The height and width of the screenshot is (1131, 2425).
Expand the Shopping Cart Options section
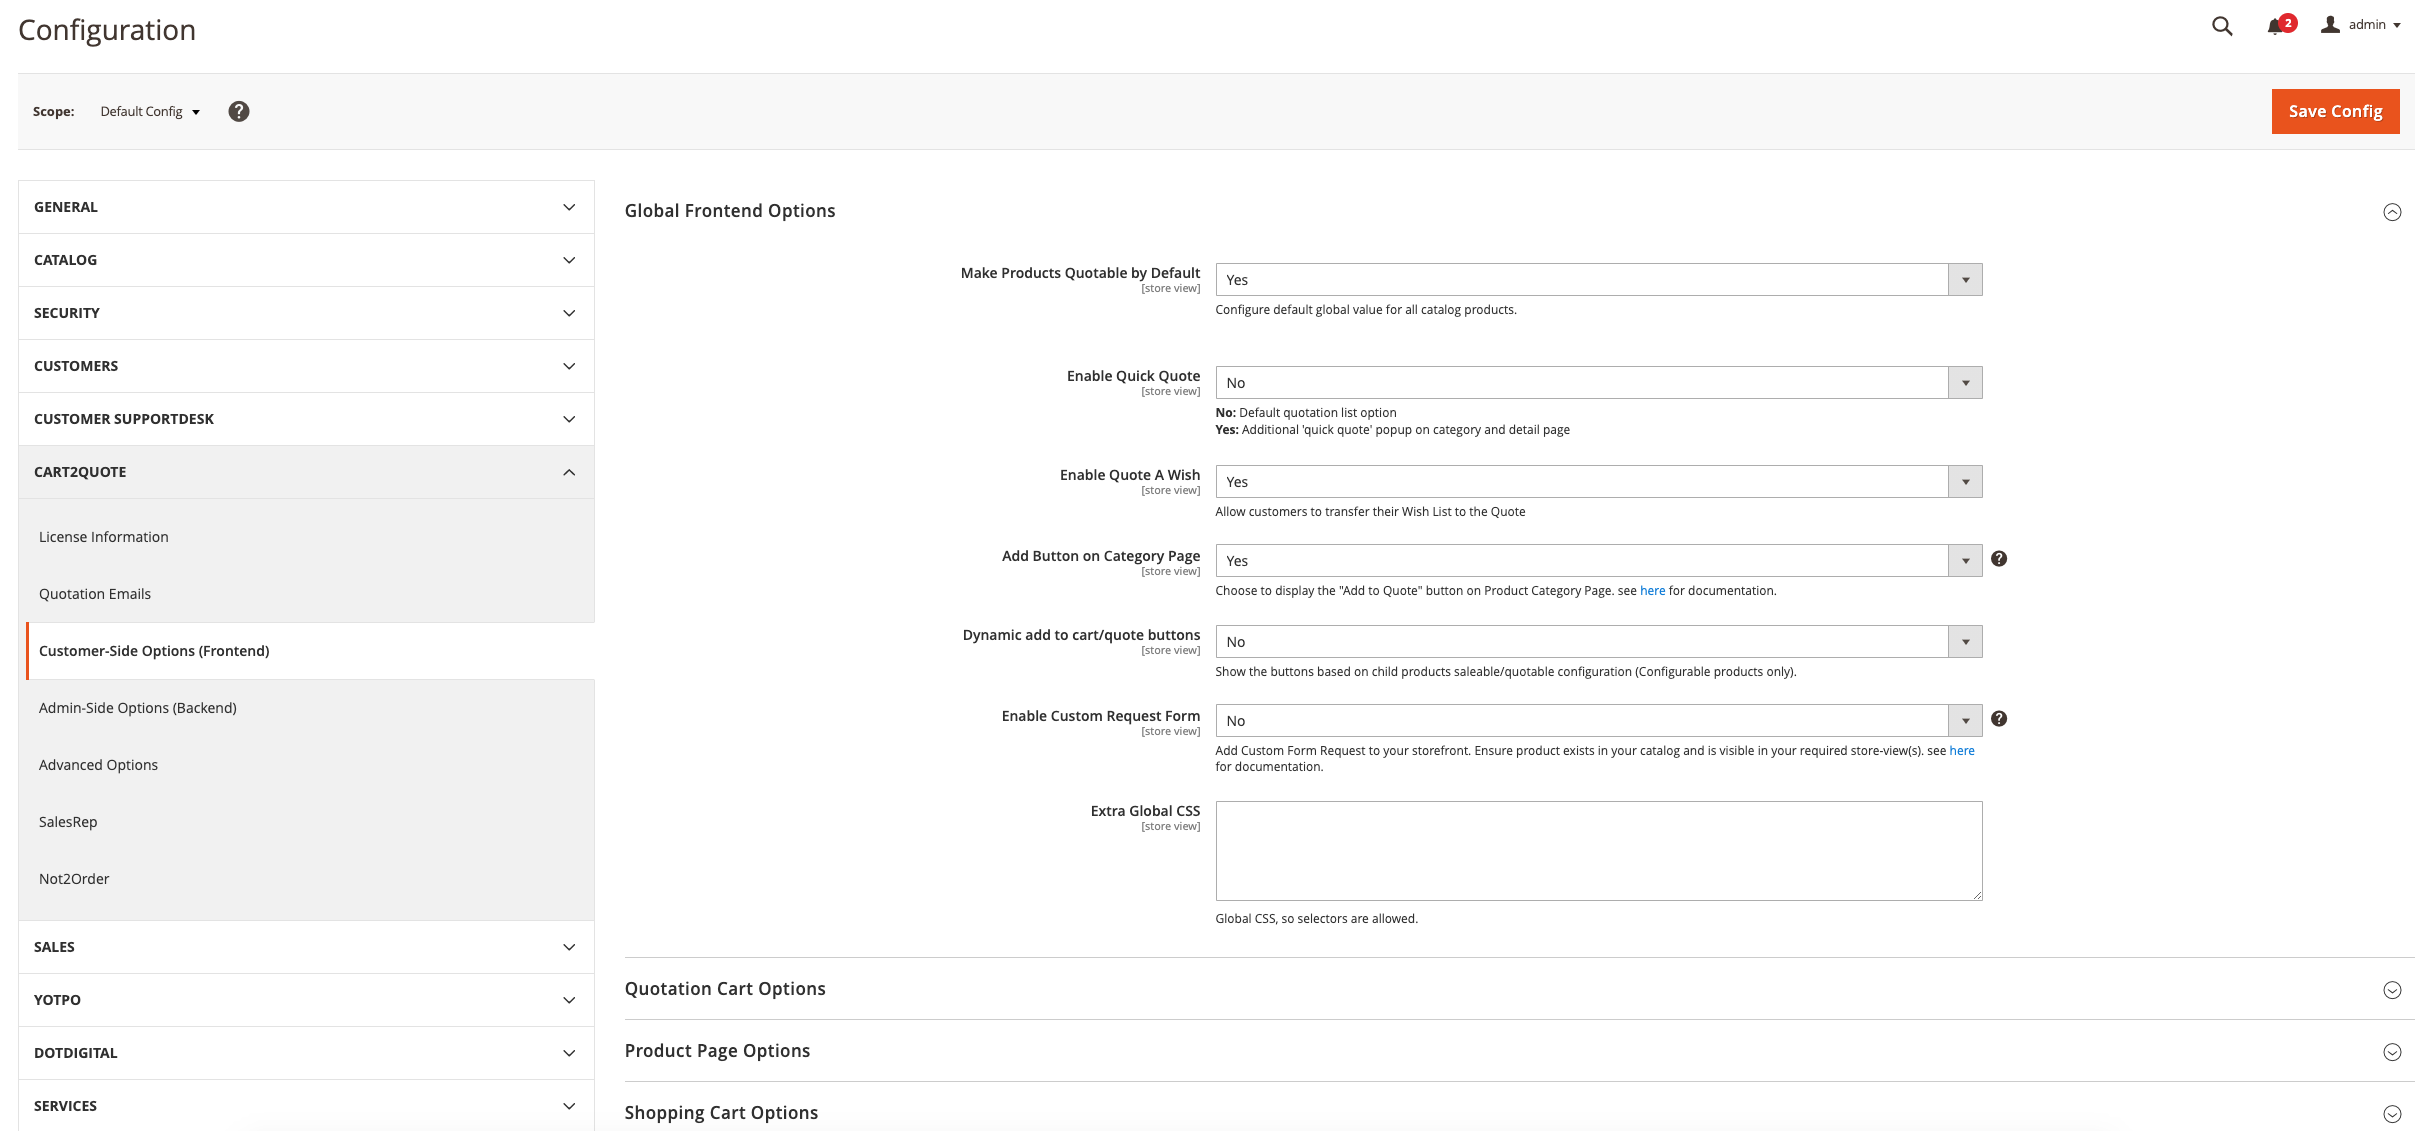(x=2392, y=1112)
